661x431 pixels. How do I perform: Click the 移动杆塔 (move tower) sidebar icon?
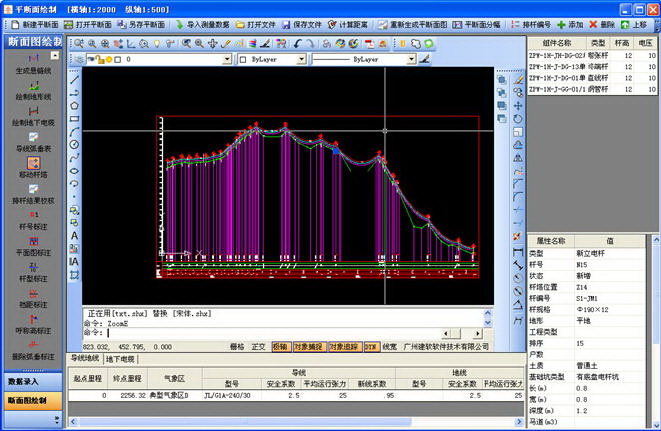click(33, 164)
